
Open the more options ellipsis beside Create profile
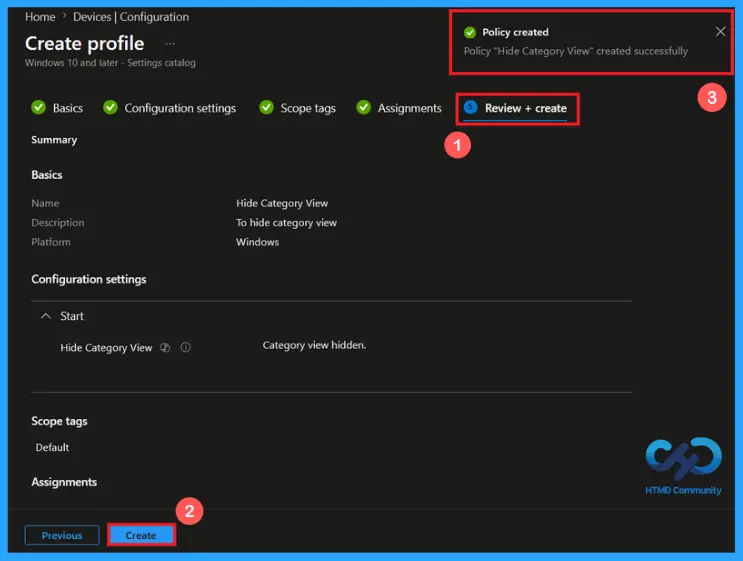(170, 44)
